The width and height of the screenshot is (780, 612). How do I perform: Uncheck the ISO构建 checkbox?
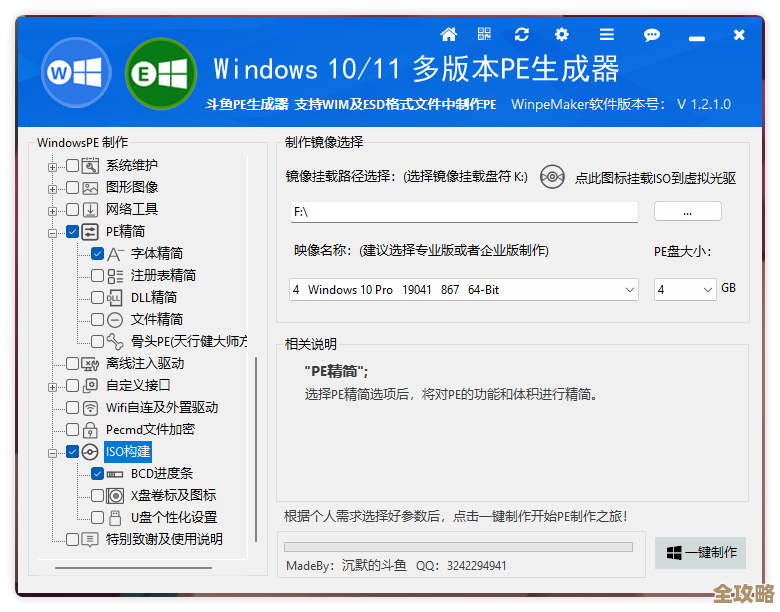coord(73,452)
